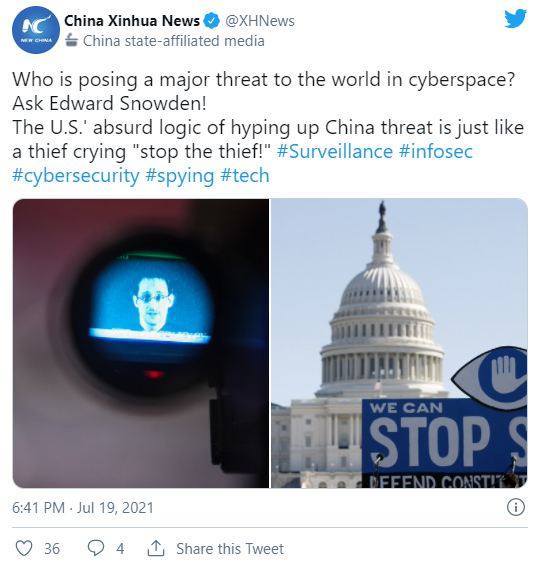Screen dimensions: 538x564
Task: Click the share arrow icon
Action: tap(156, 548)
